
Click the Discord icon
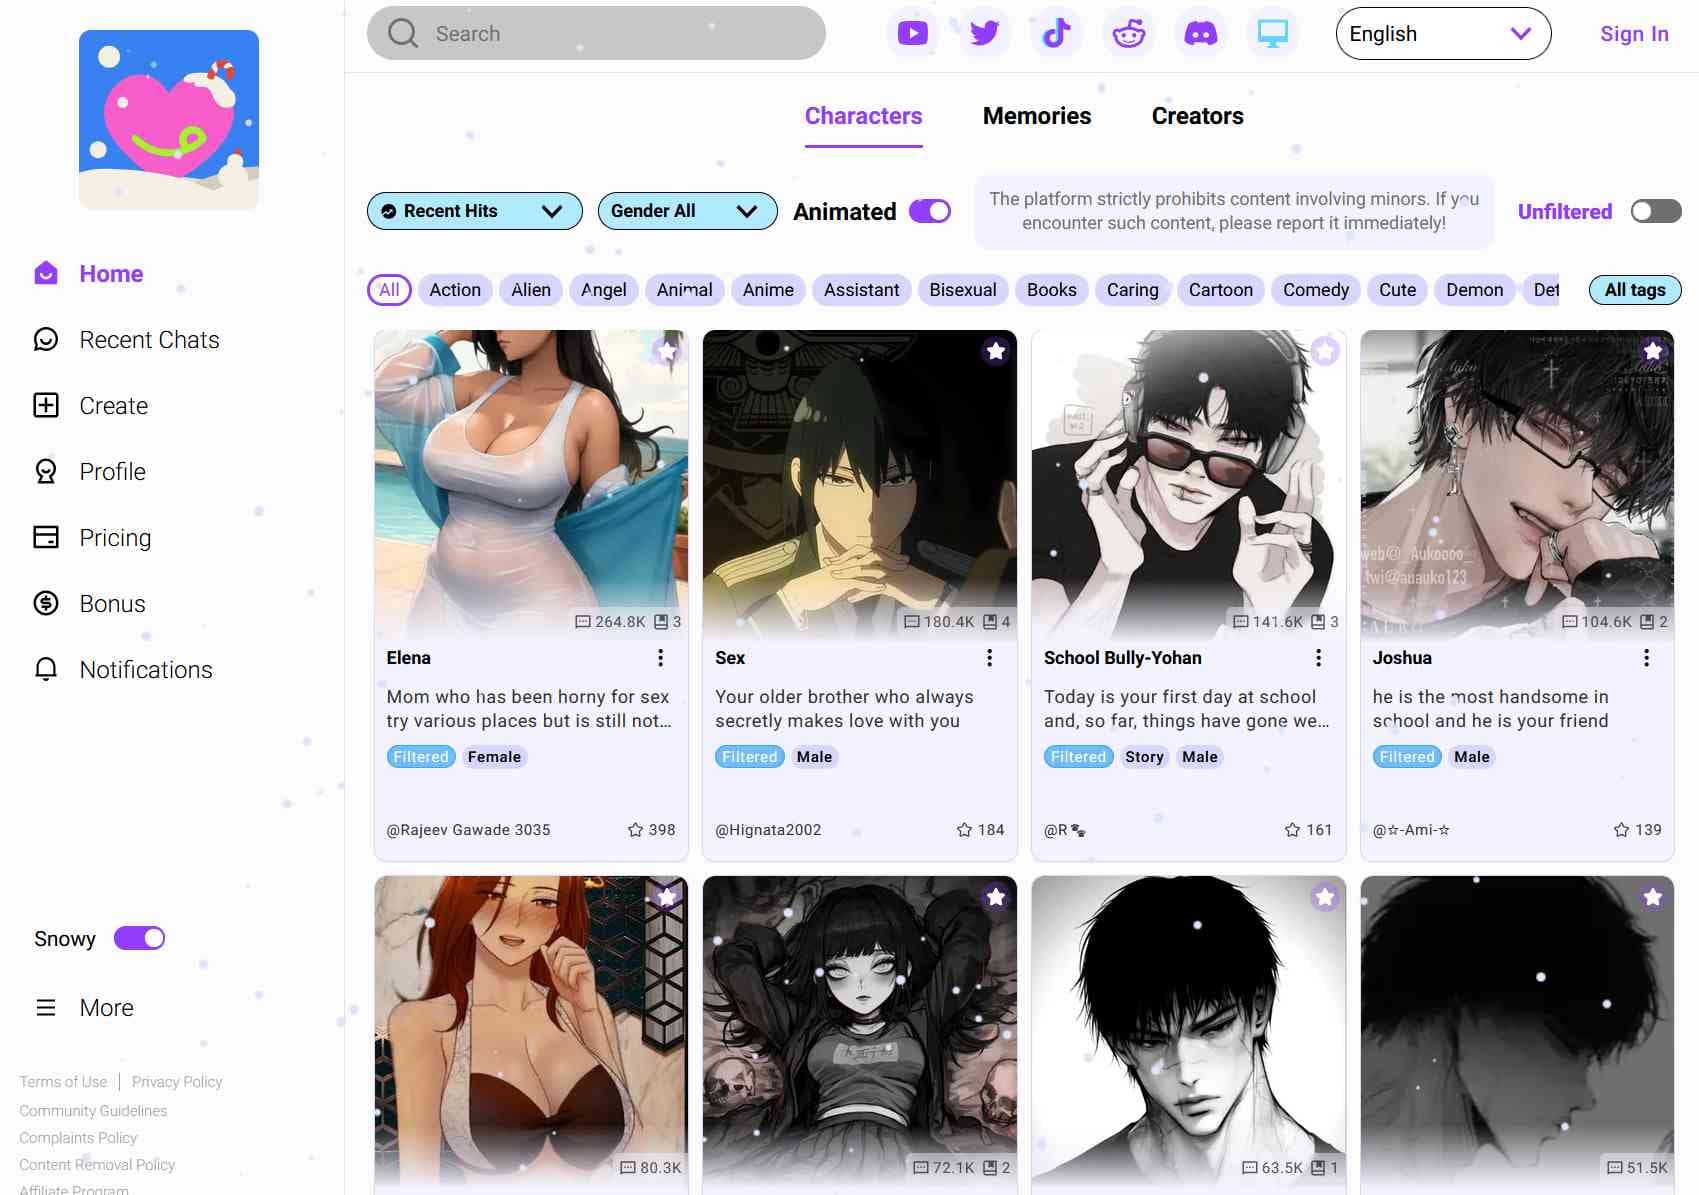(x=1199, y=33)
